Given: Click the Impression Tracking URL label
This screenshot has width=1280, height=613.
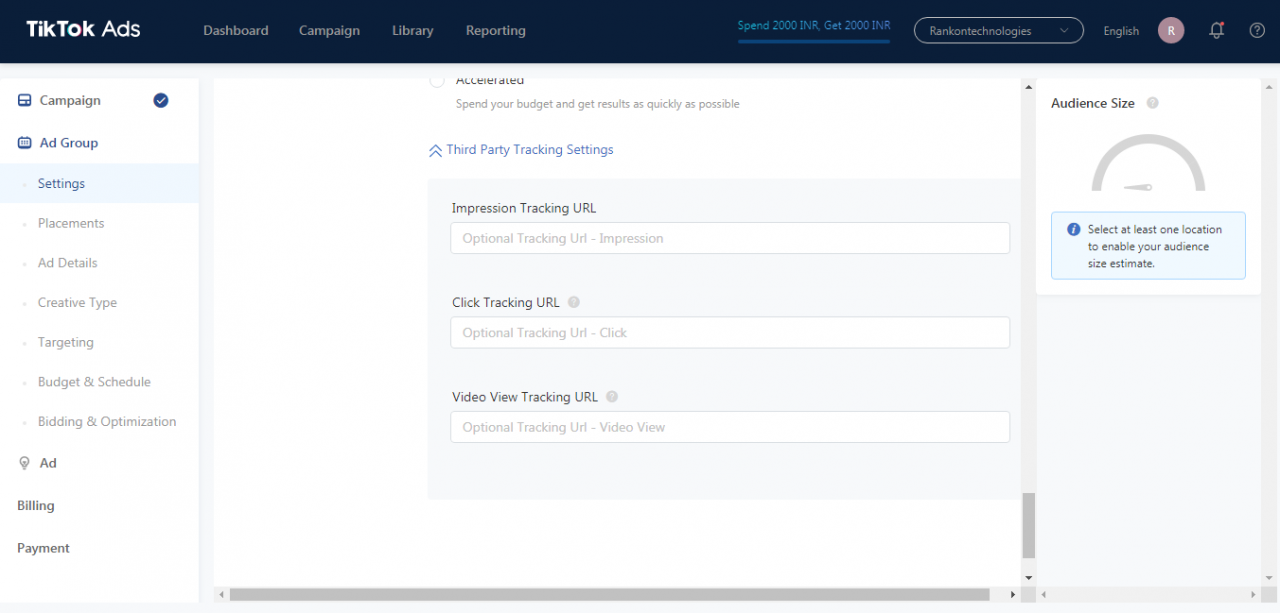Looking at the screenshot, I should point(524,208).
